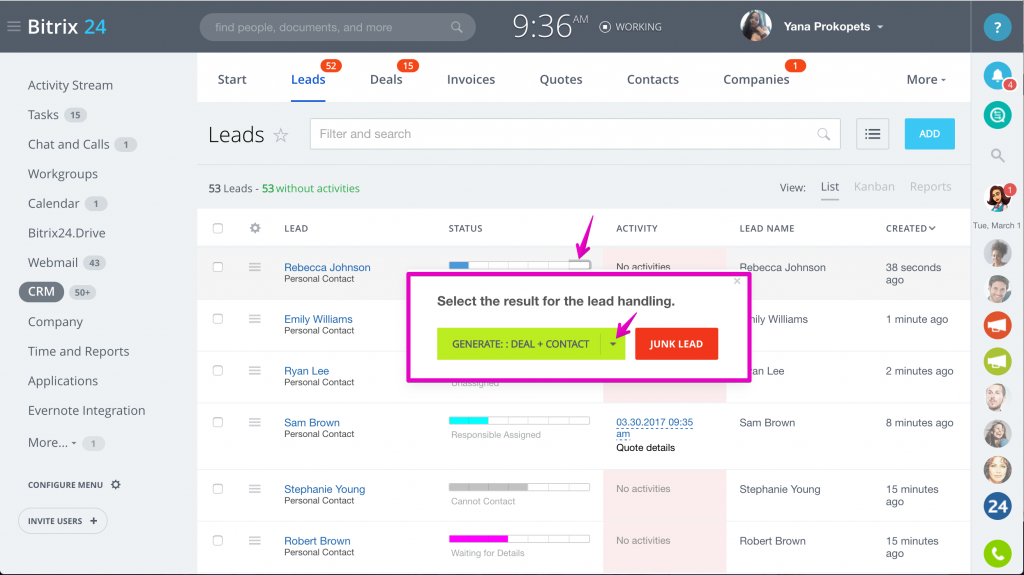The height and width of the screenshot is (575, 1024).
Task: Click the blue ADD button
Action: 929,134
